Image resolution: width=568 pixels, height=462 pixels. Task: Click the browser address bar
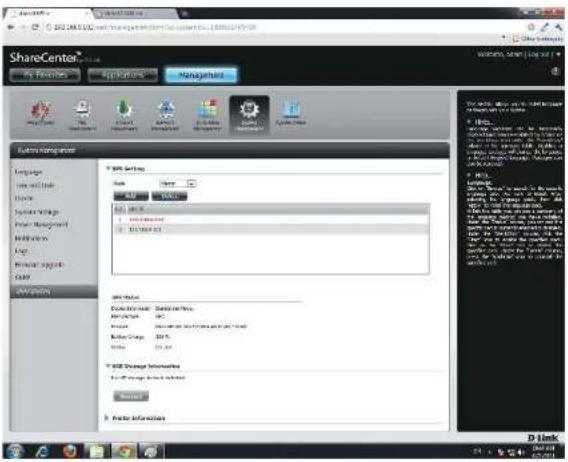(x=283, y=27)
